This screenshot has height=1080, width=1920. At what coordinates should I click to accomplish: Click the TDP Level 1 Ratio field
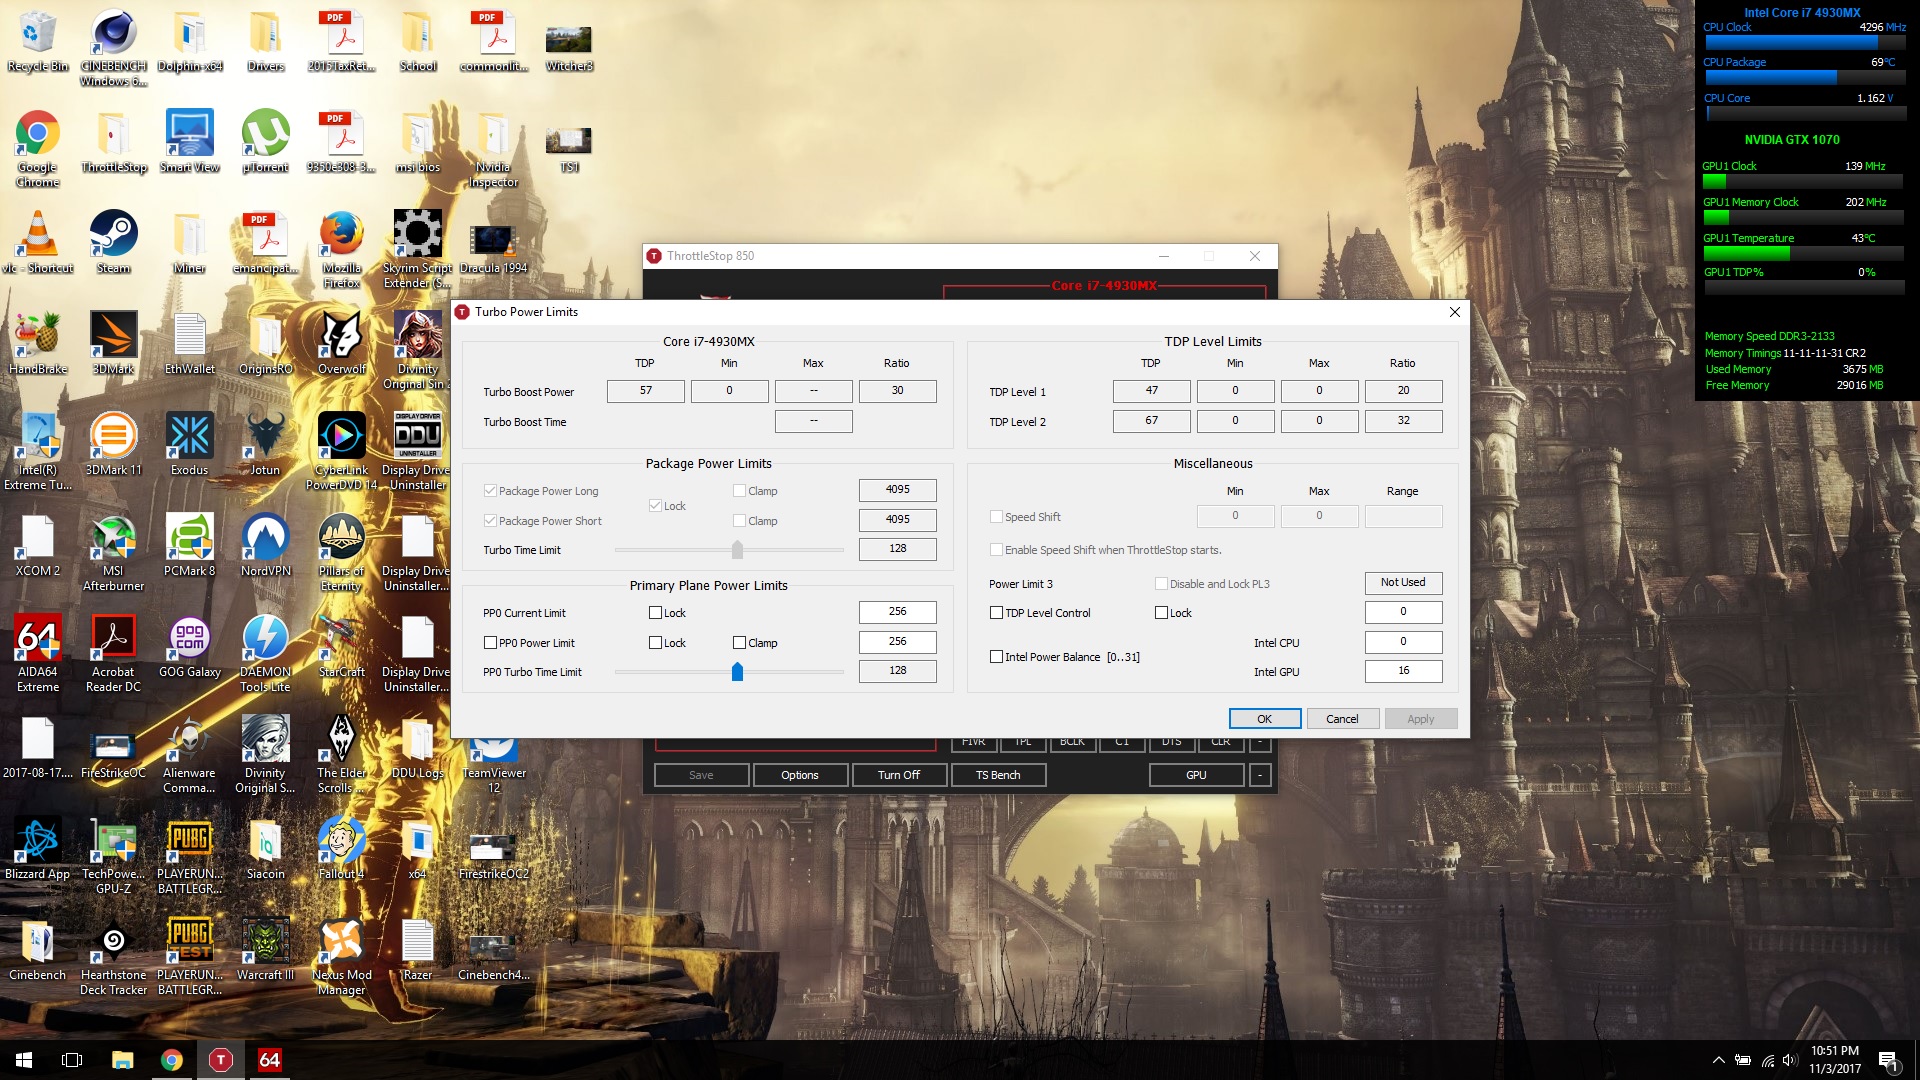[1403, 391]
